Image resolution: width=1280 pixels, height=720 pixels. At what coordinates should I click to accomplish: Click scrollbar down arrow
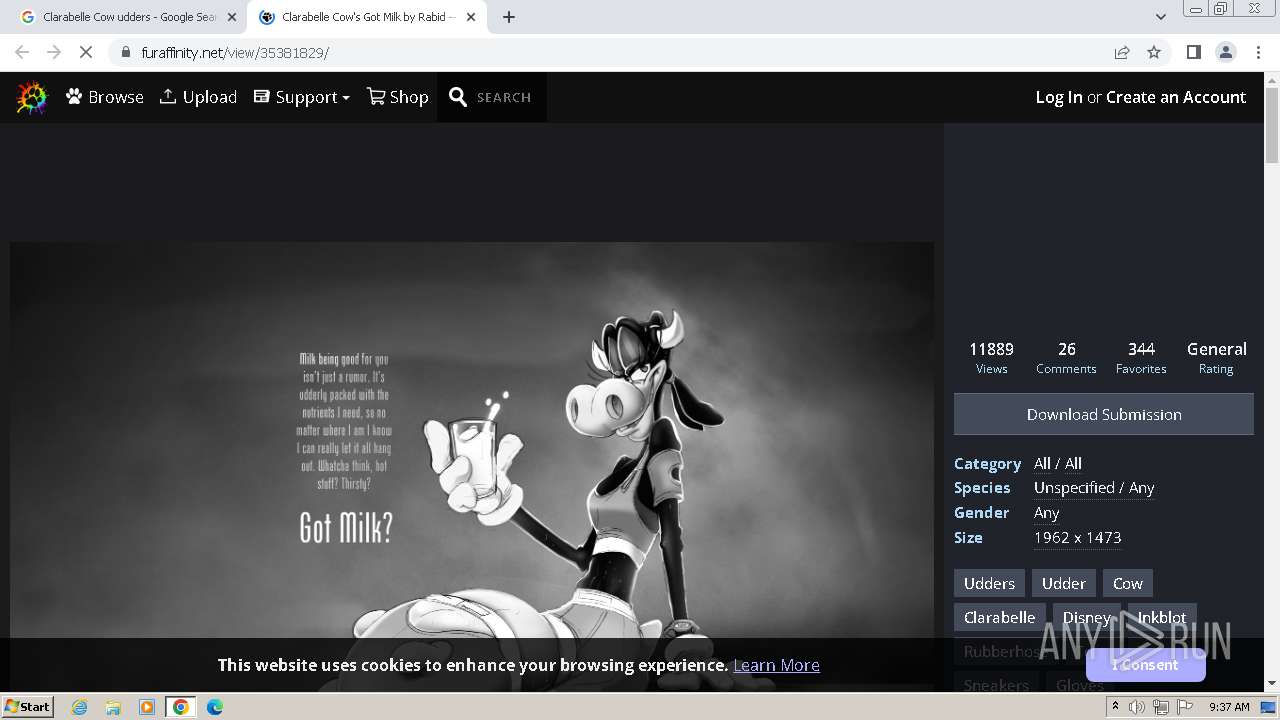pyautogui.click(x=1272, y=684)
